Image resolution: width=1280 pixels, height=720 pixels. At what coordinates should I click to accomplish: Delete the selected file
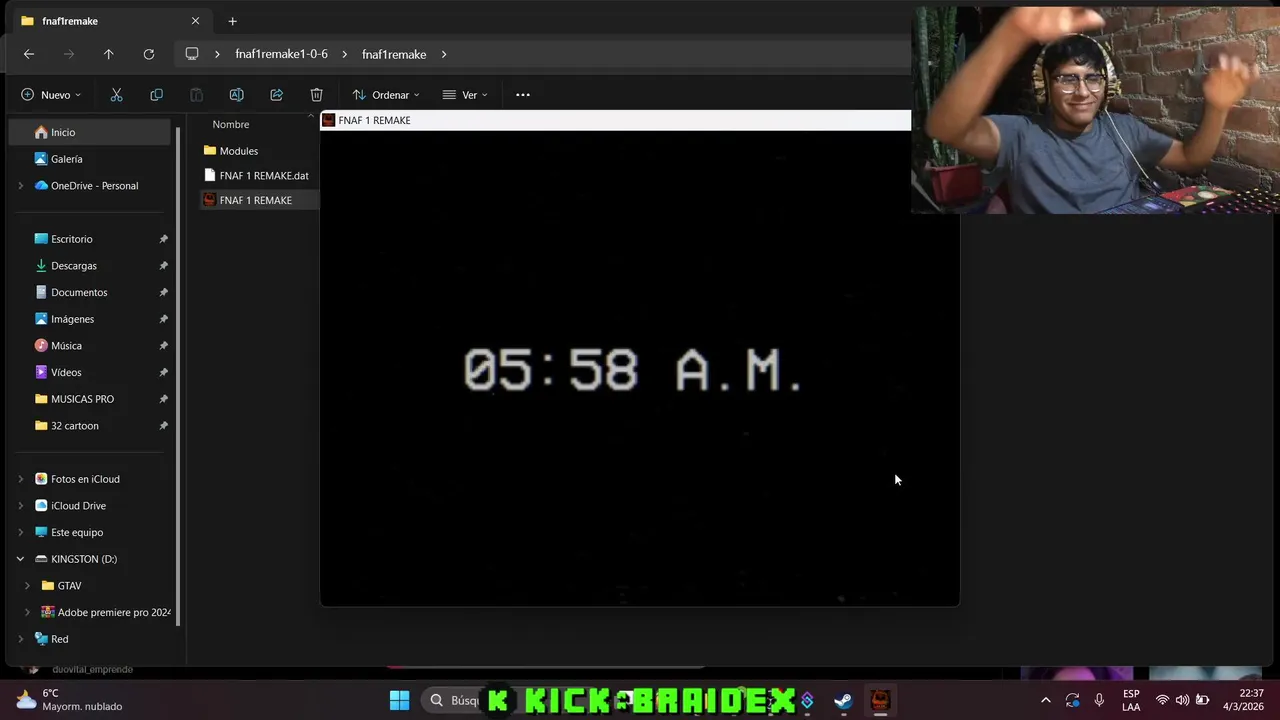click(316, 95)
